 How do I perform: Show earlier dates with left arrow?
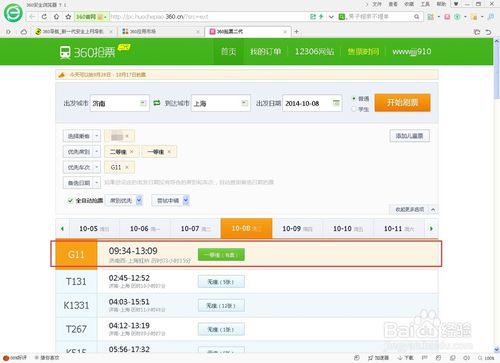click(x=62, y=229)
